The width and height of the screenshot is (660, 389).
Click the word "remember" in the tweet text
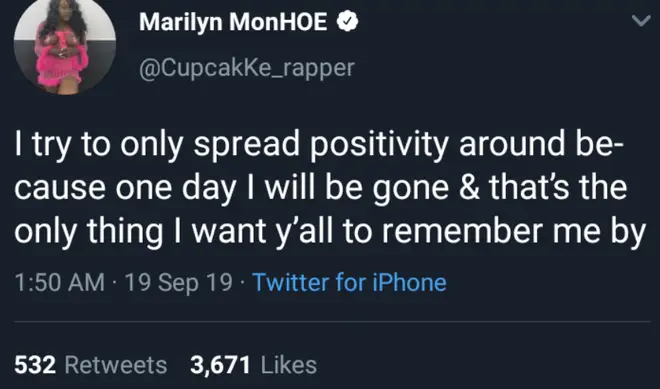coord(462,231)
